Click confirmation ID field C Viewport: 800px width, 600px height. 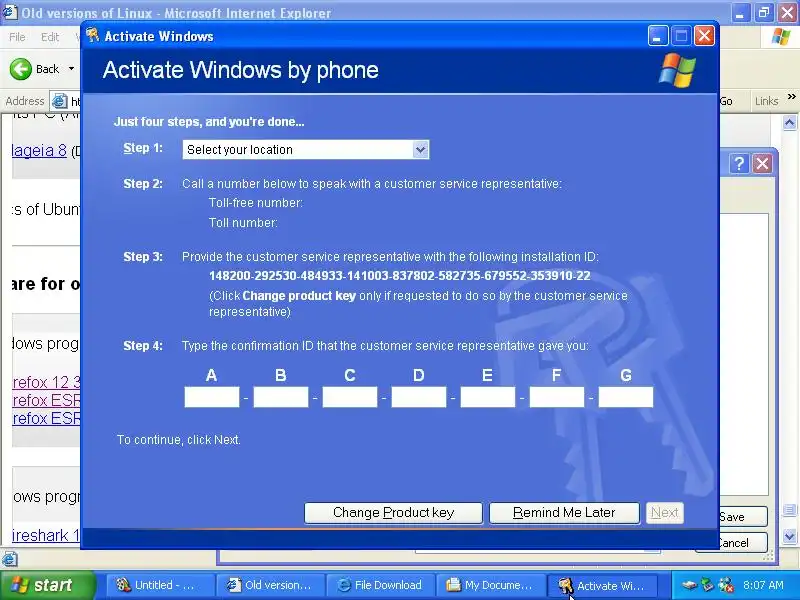click(x=350, y=397)
